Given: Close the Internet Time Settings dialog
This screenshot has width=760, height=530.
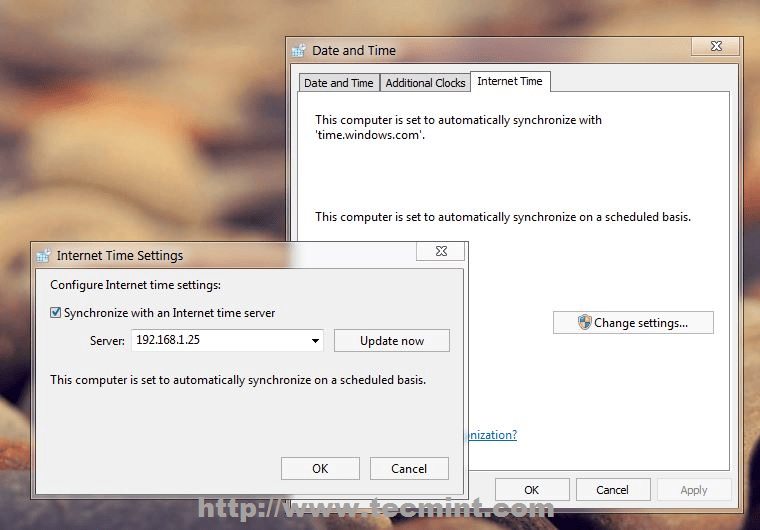Looking at the screenshot, I should click(441, 252).
